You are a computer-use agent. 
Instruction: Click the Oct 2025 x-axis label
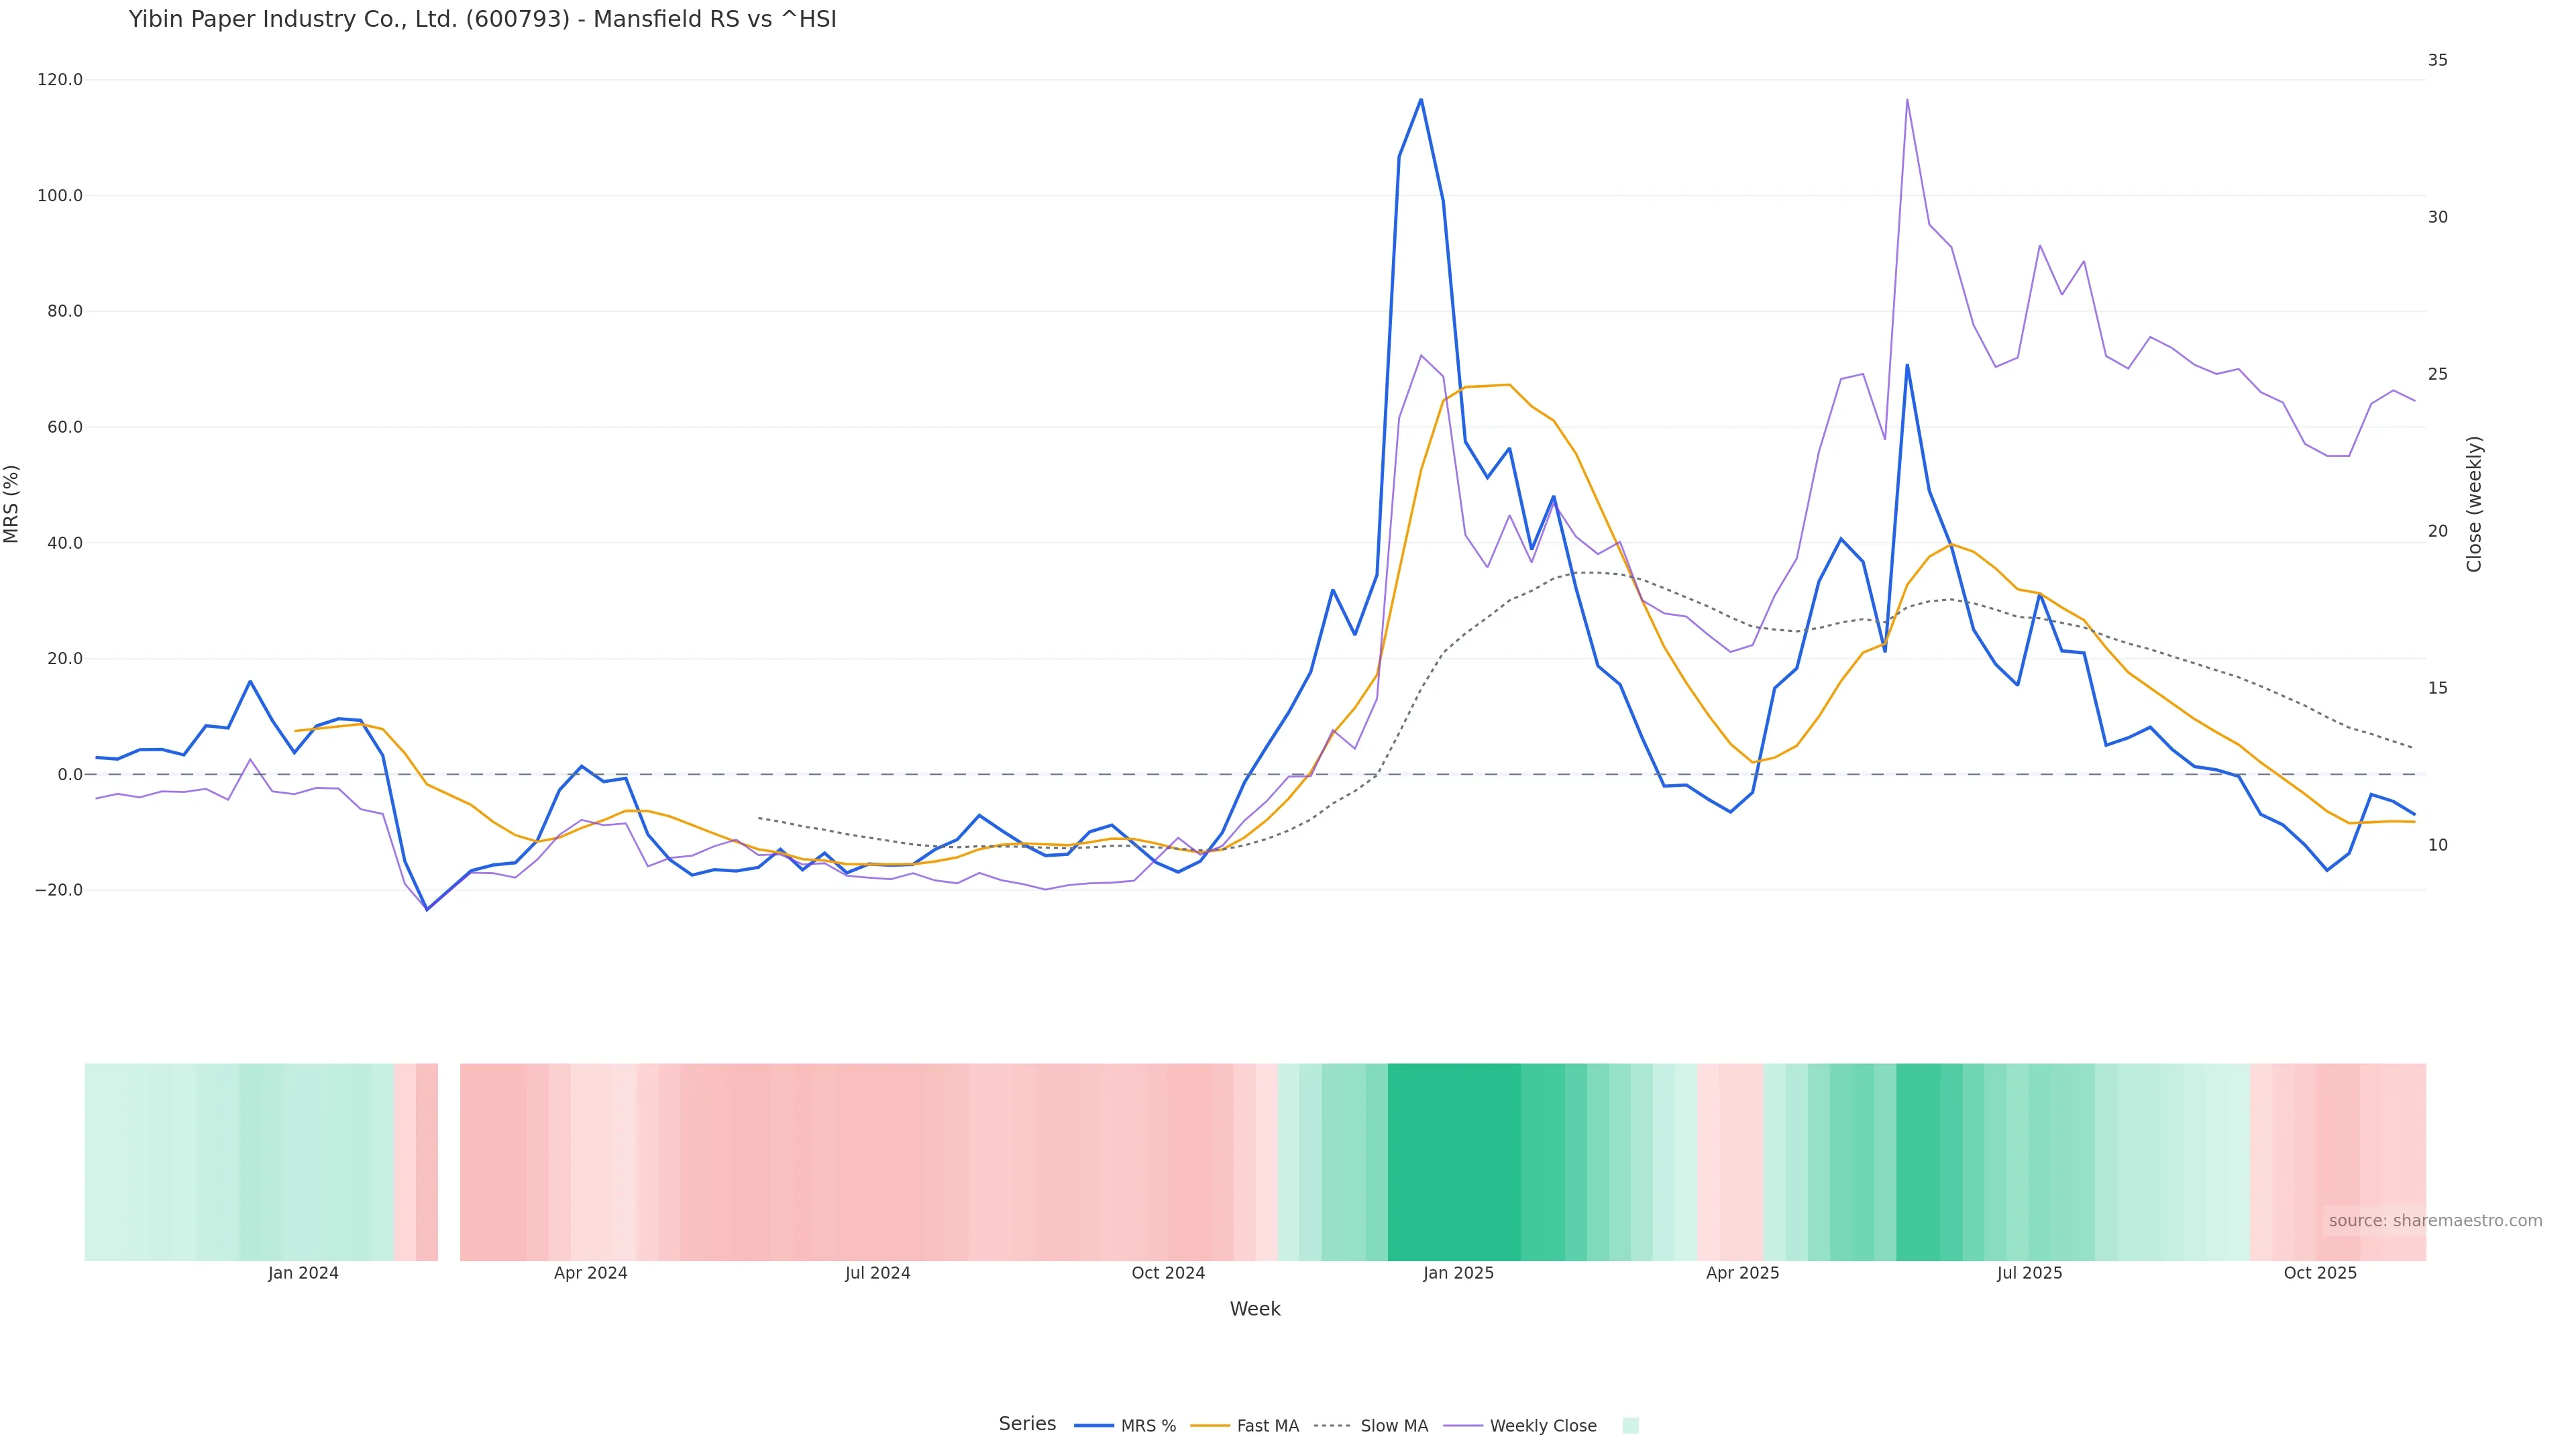point(2320,1273)
